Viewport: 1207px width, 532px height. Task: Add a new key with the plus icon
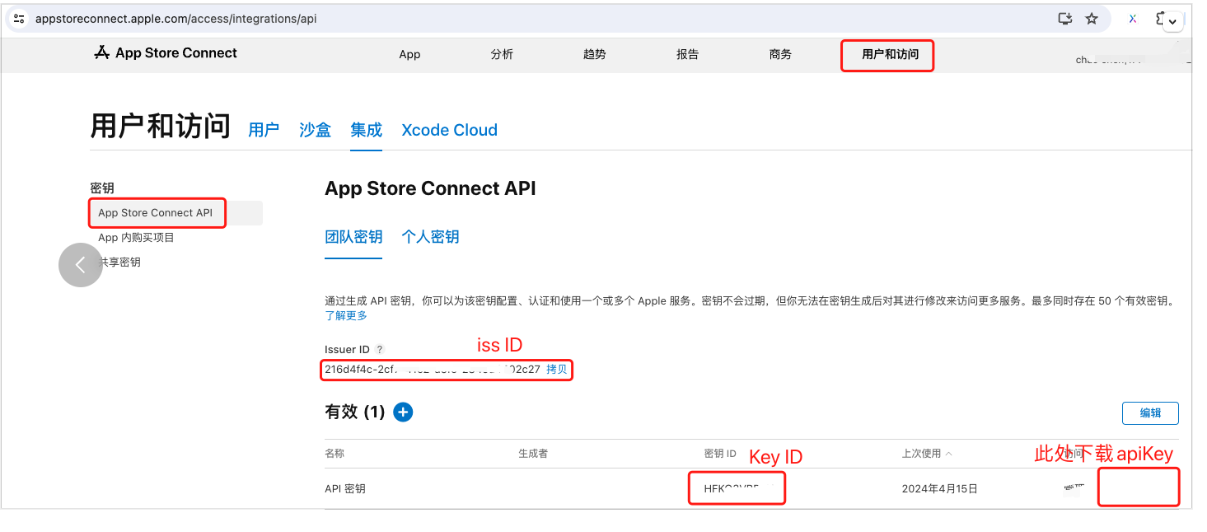(x=403, y=412)
